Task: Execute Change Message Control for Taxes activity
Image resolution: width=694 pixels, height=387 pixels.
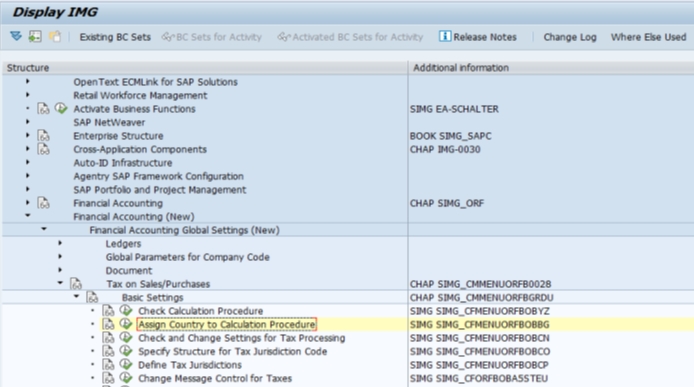Action: point(126,378)
